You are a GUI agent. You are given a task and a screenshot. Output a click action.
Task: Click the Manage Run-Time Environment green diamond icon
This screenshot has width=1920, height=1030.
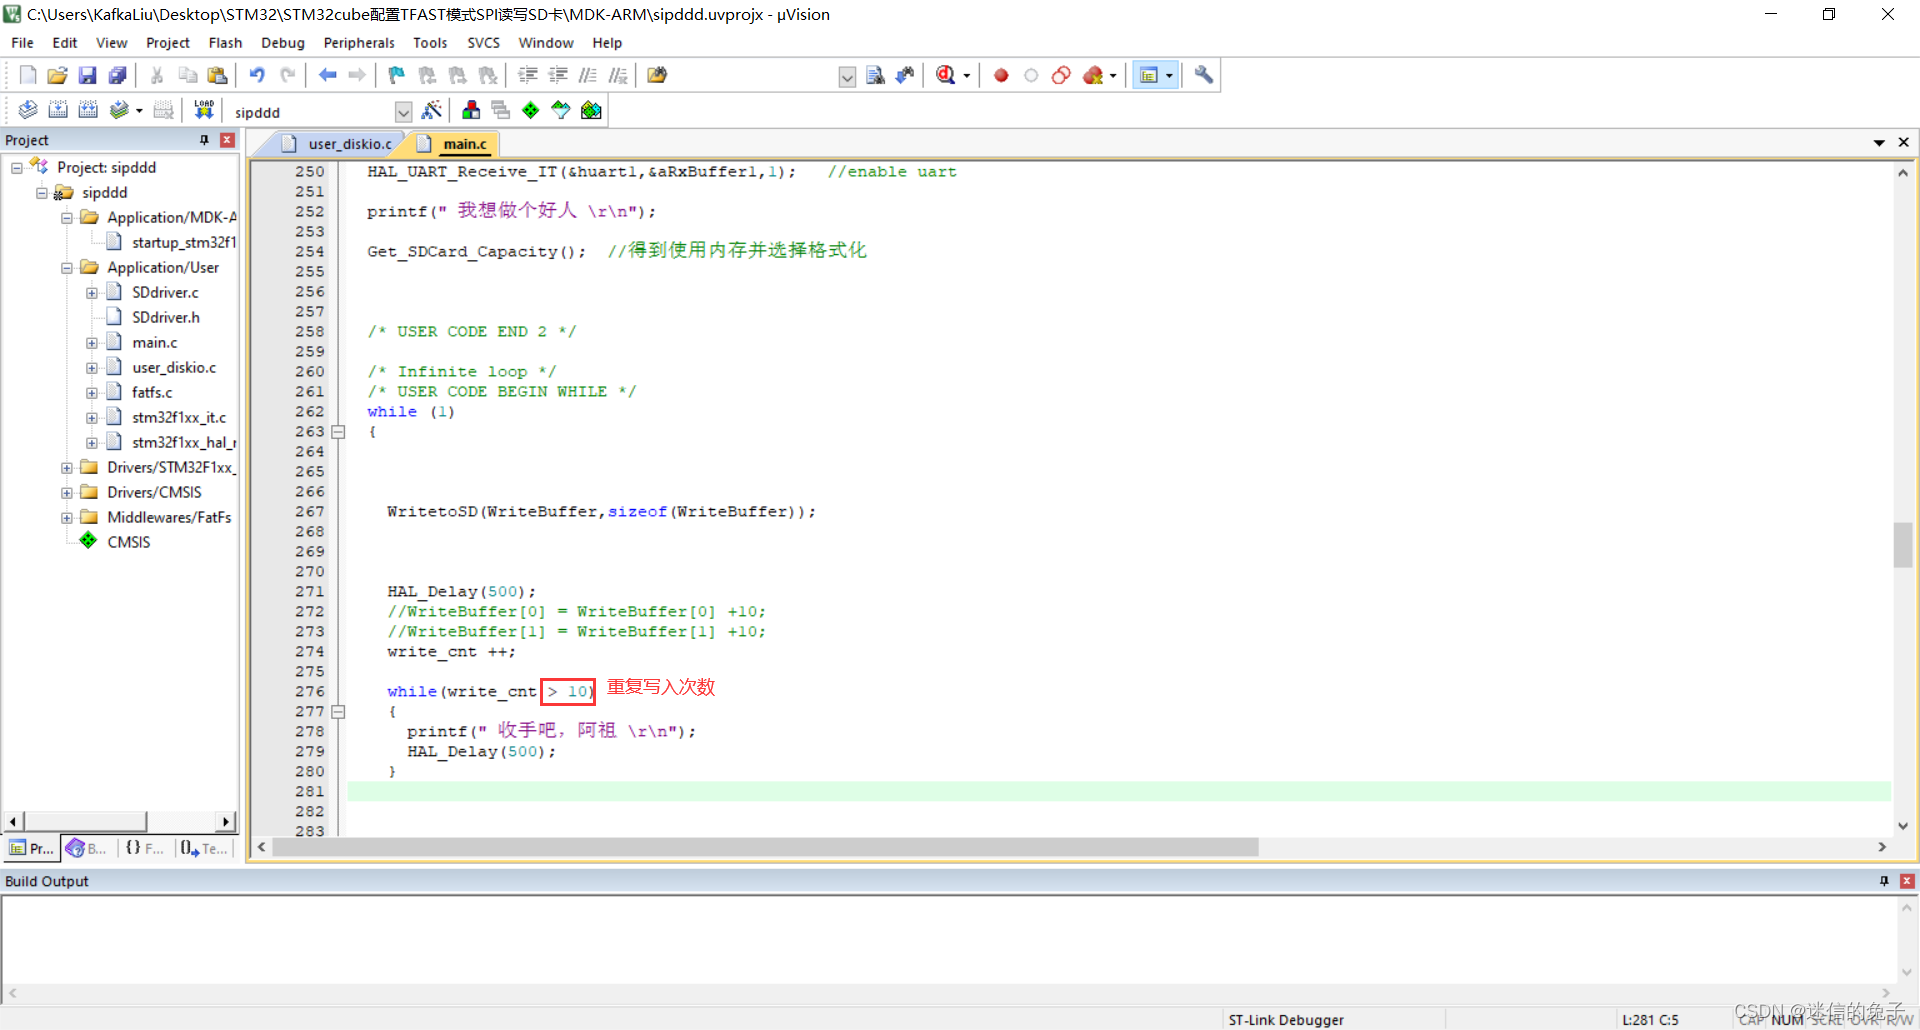point(531,110)
